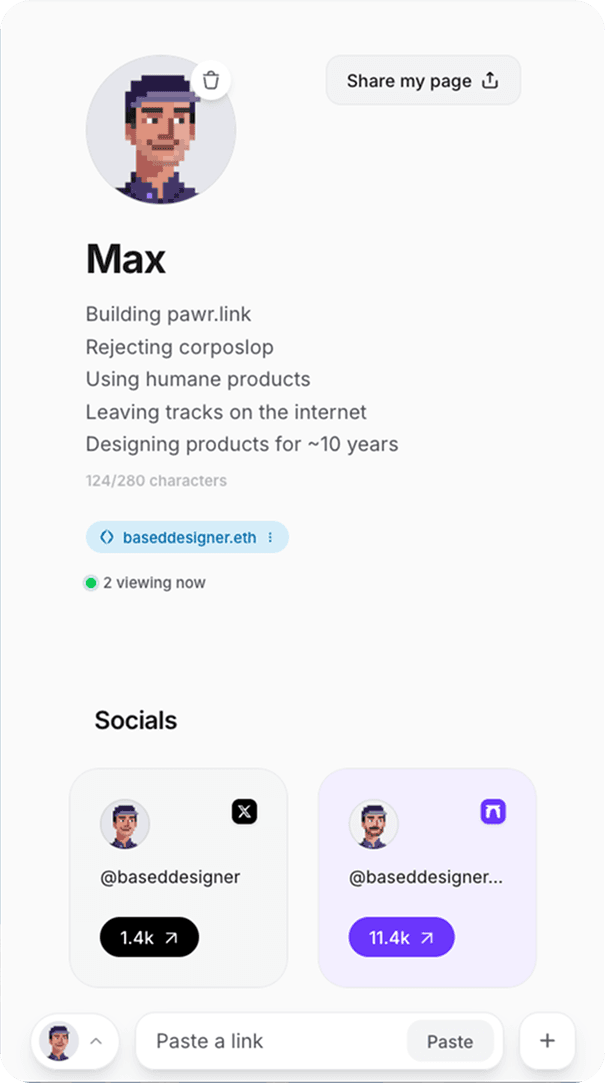Click the X logo on the Twitter card

point(244,811)
